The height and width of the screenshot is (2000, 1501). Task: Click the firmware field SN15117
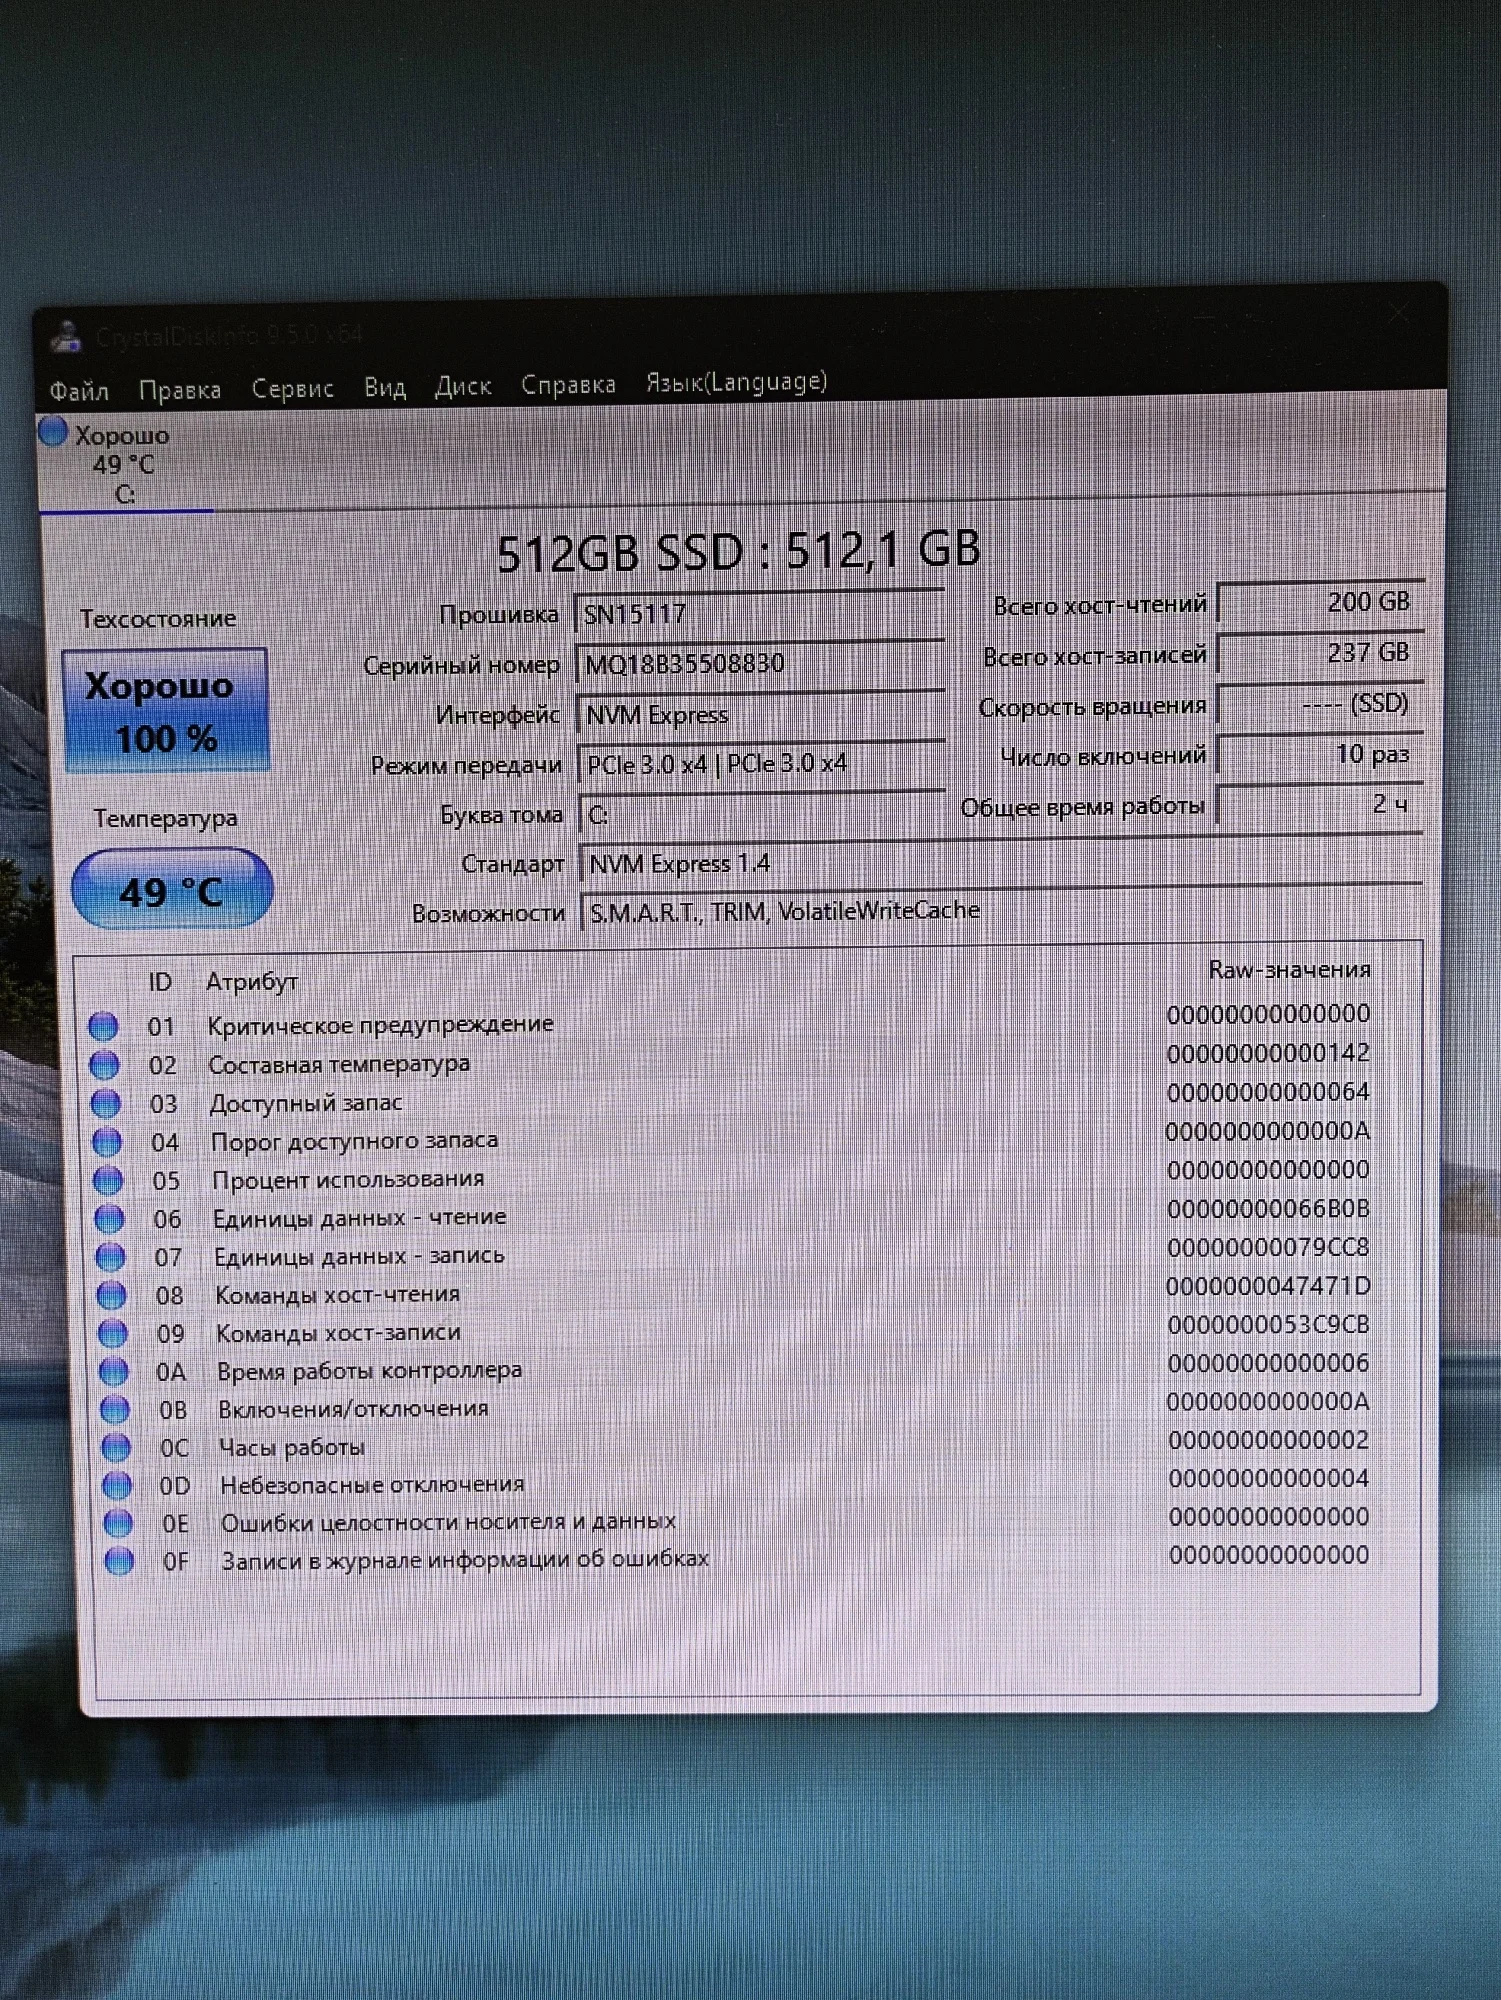(x=760, y=613)
